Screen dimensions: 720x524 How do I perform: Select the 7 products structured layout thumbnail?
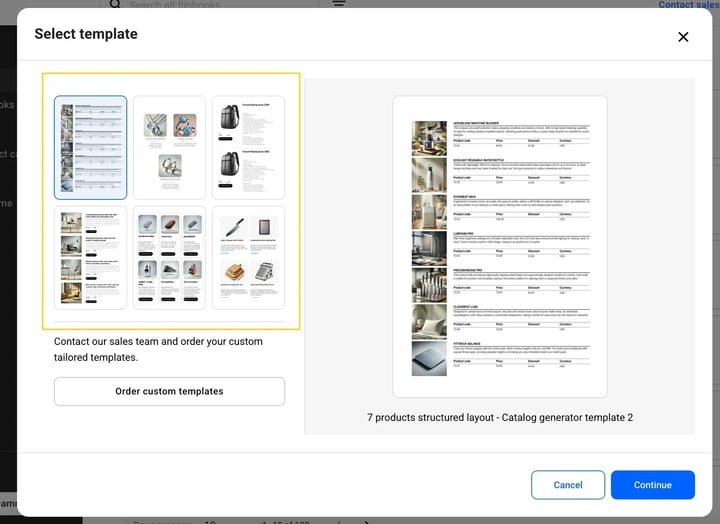pos(90,147)
